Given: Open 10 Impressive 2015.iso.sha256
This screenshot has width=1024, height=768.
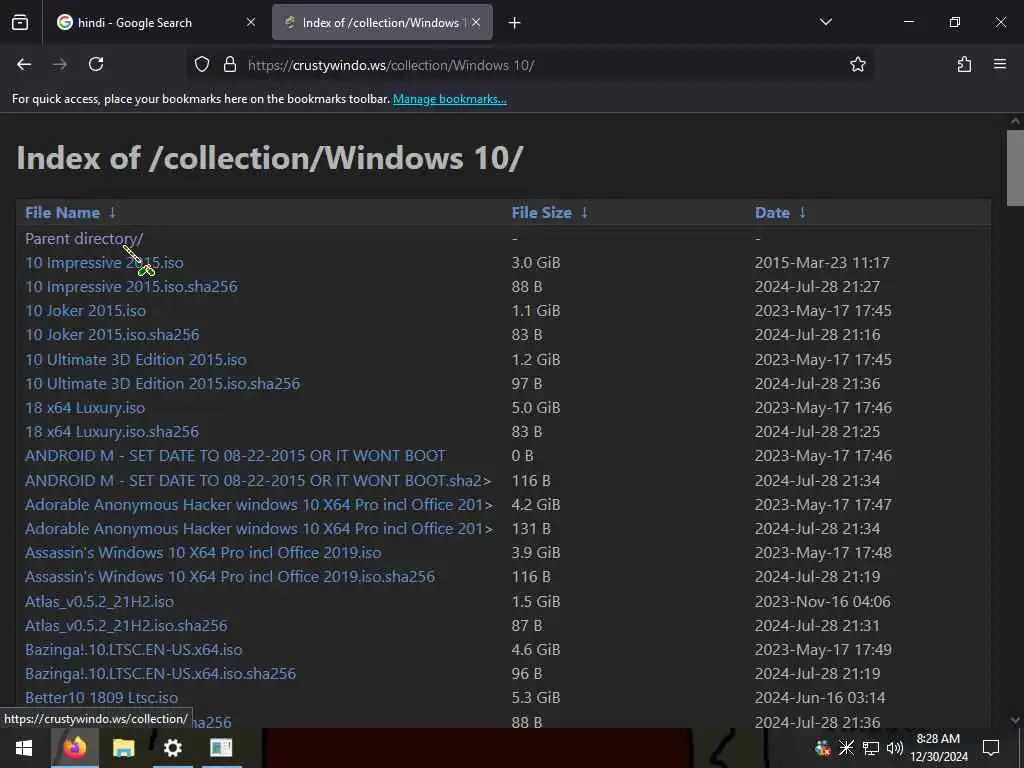Looking at the screenshot, I should [x=131, y=287].
